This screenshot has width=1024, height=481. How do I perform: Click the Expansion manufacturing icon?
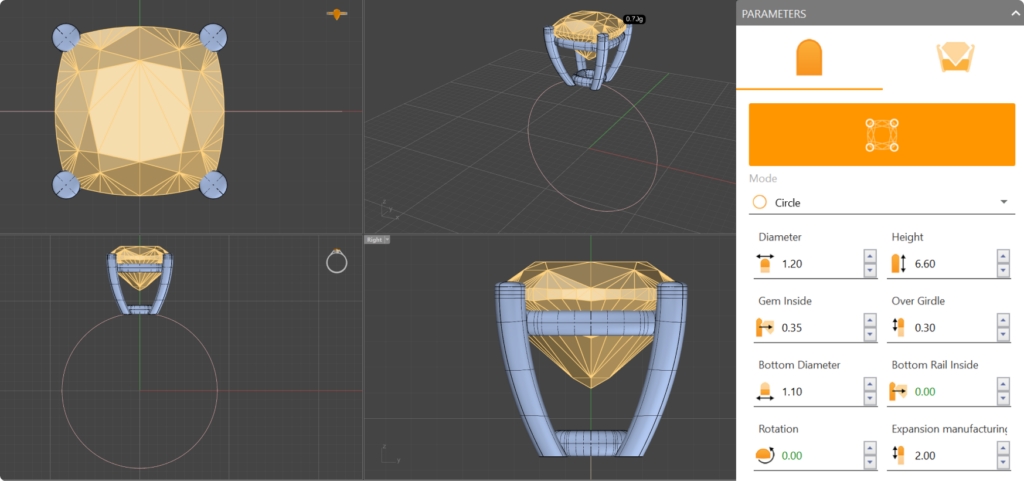(x=899, y=456)
